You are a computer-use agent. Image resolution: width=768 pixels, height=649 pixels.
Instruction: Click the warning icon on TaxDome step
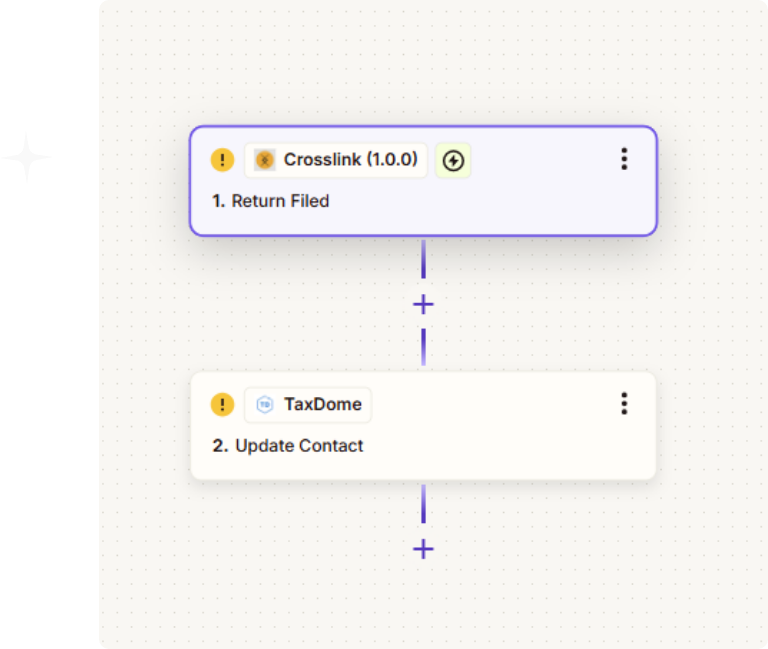point(222,405)
